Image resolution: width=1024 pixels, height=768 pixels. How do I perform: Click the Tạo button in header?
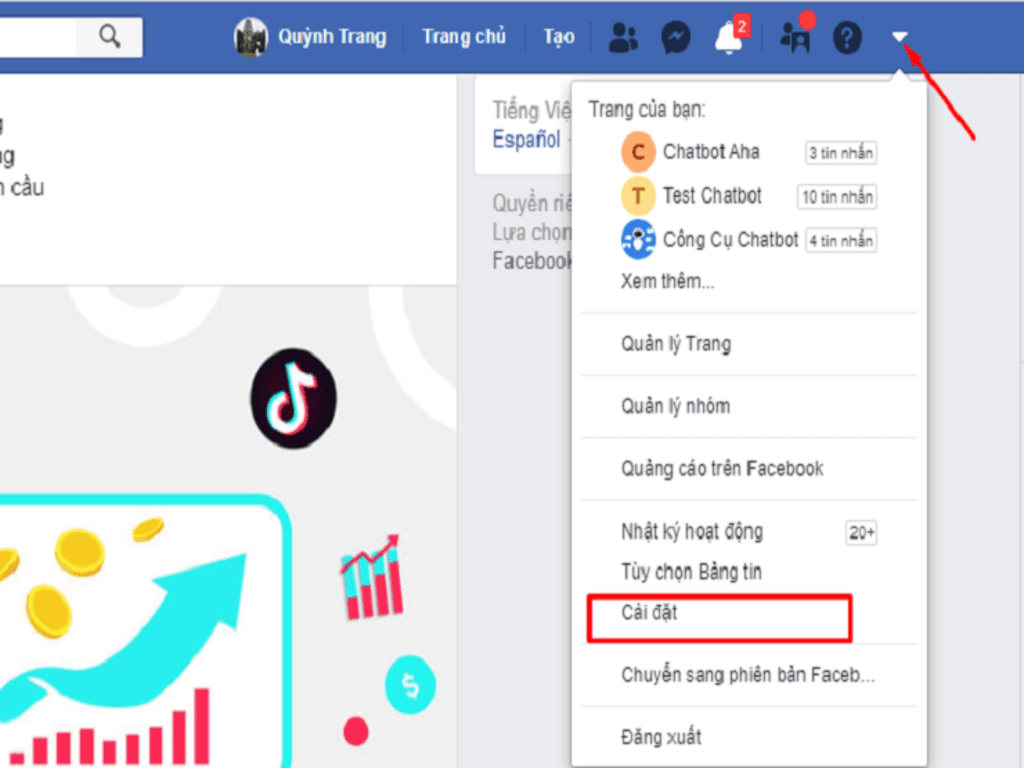559,37
